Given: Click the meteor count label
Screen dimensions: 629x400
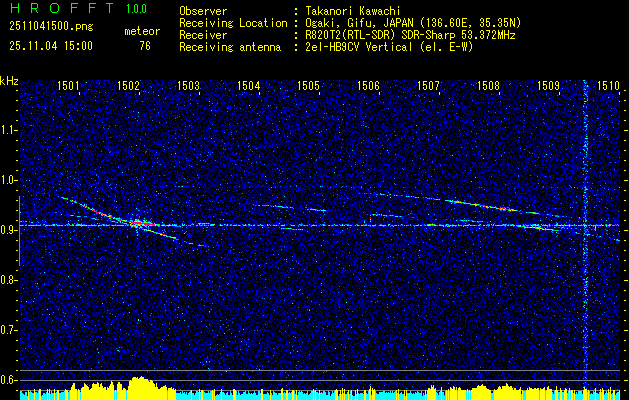Looking at the screenshot, I should coord(142,31).
